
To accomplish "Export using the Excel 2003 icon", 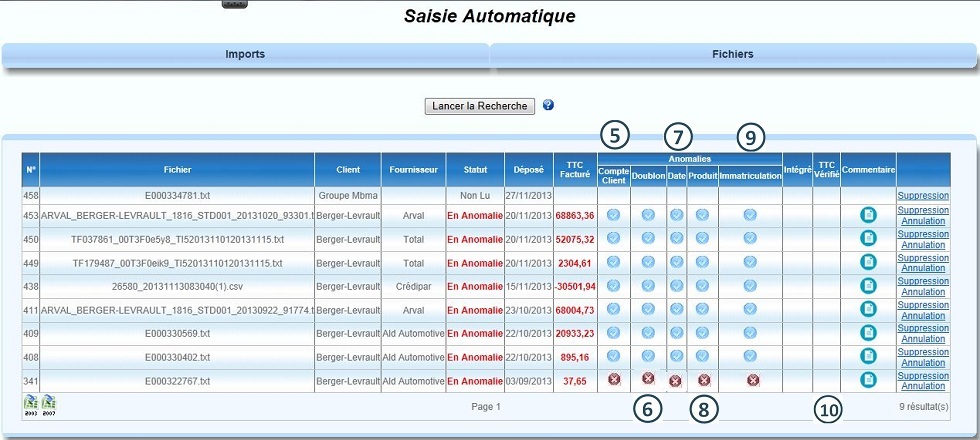I will (31, 403).
